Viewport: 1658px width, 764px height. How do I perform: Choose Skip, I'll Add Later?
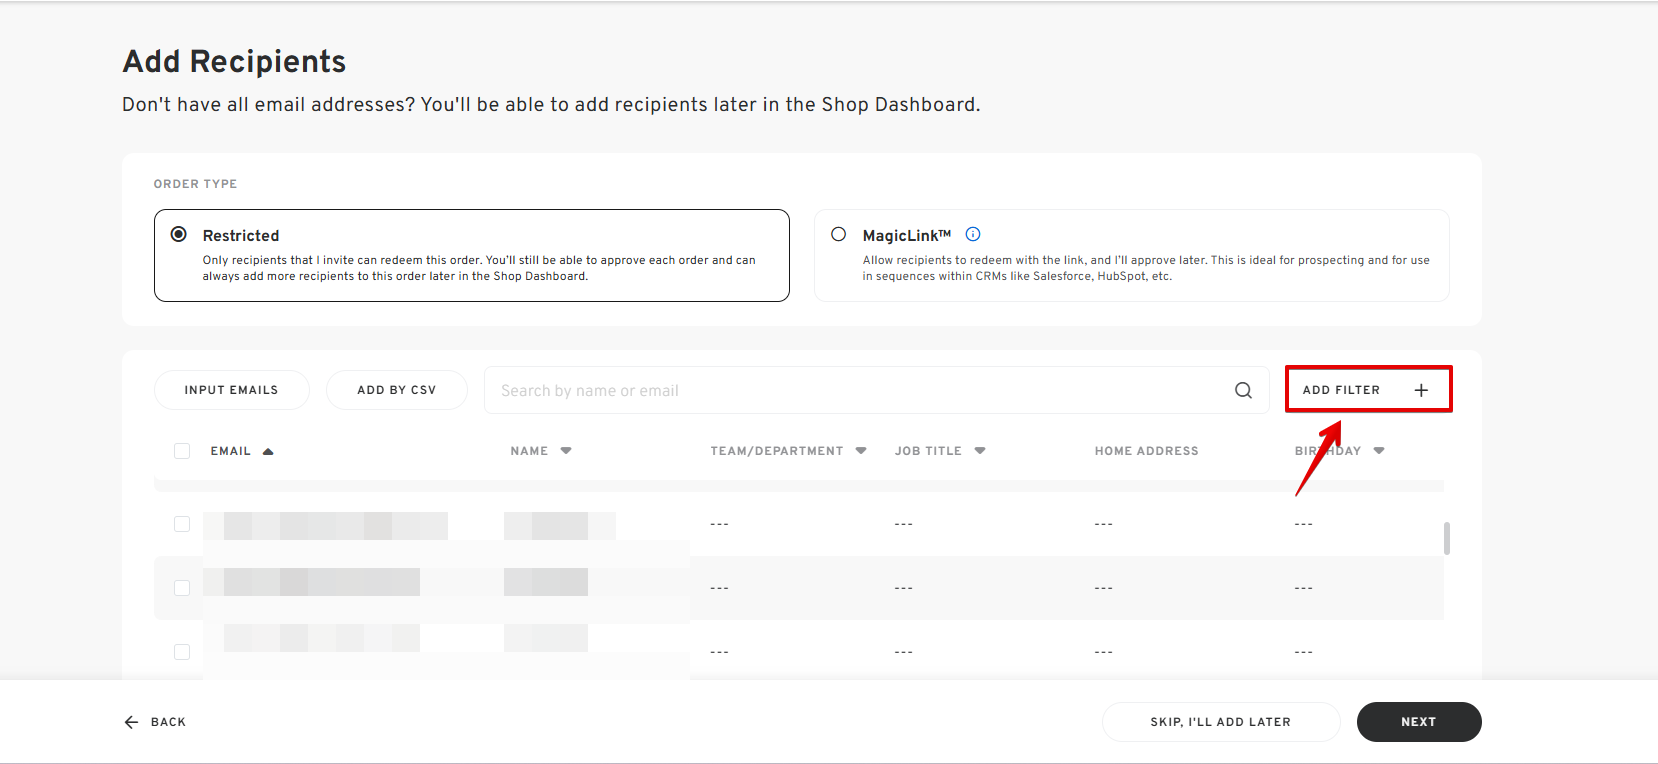[1220, 722]
